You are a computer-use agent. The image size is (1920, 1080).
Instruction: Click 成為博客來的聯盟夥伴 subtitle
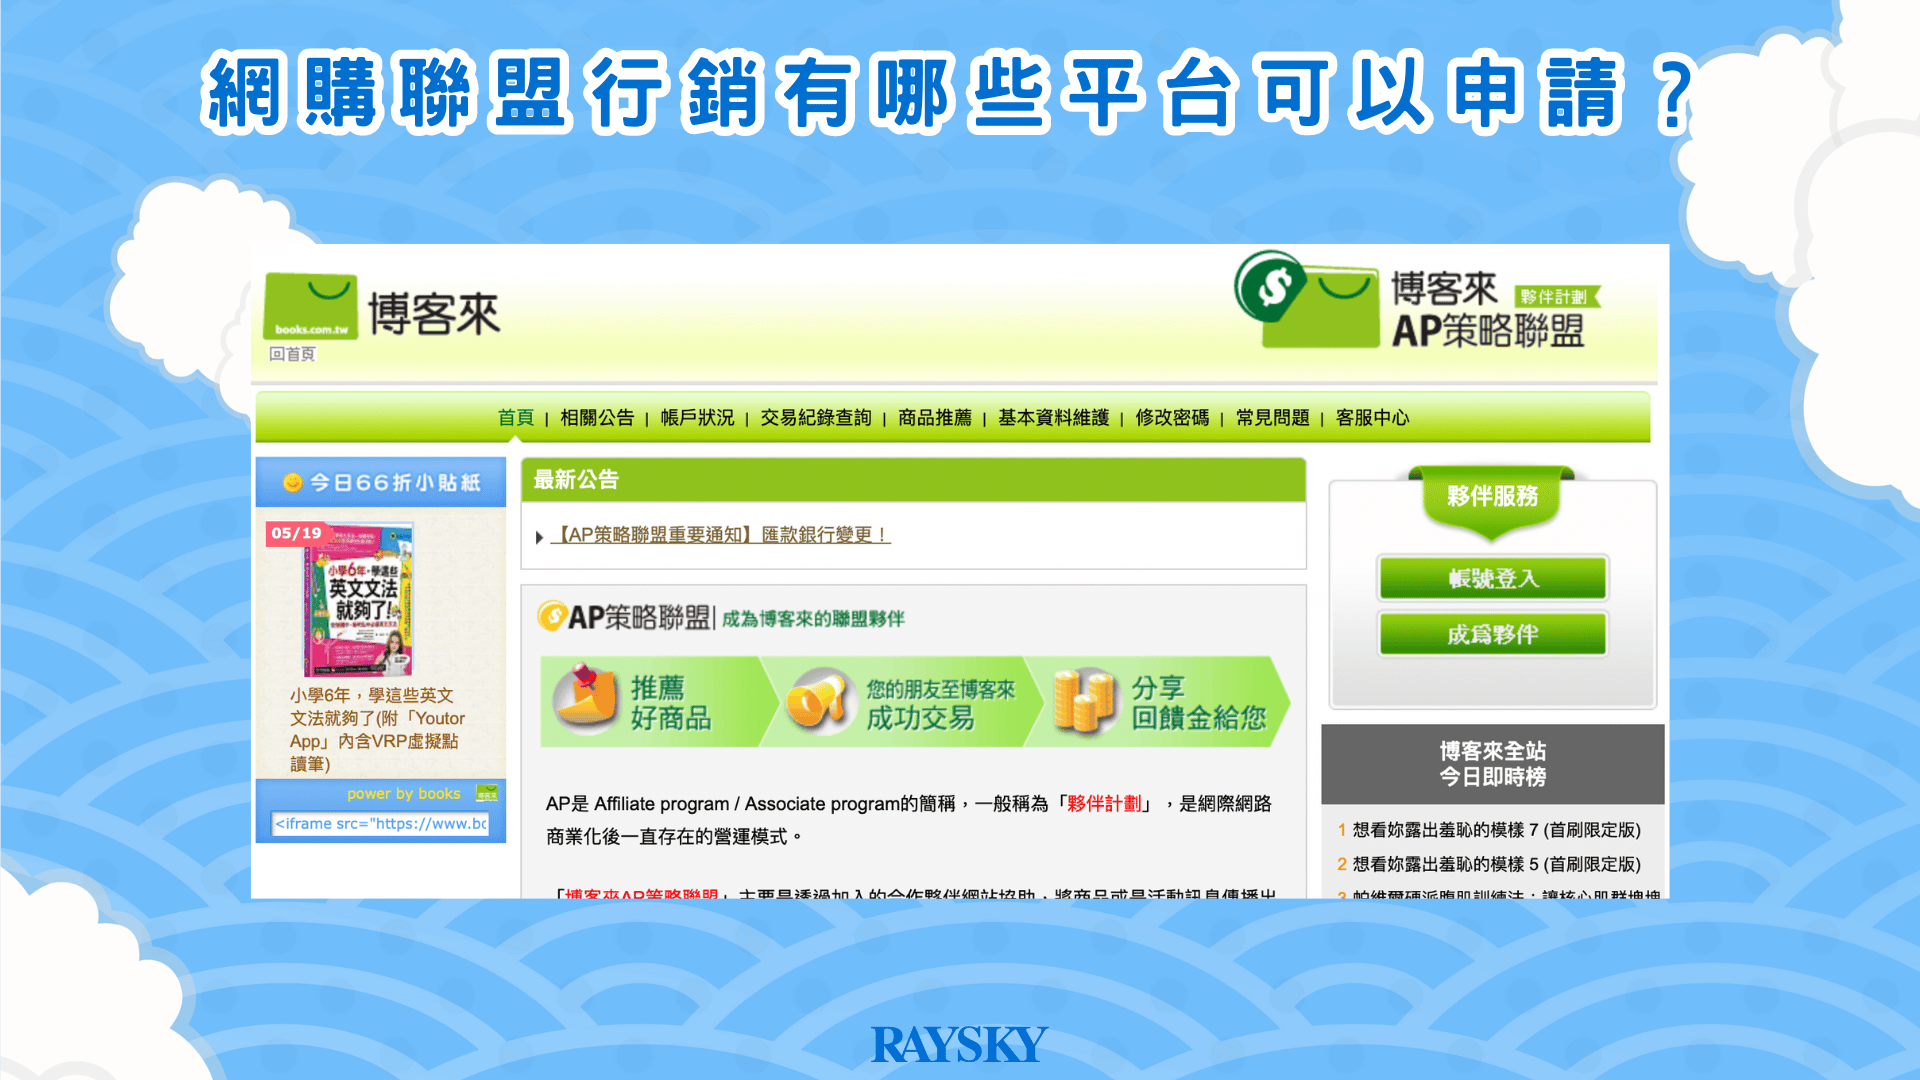813,619
